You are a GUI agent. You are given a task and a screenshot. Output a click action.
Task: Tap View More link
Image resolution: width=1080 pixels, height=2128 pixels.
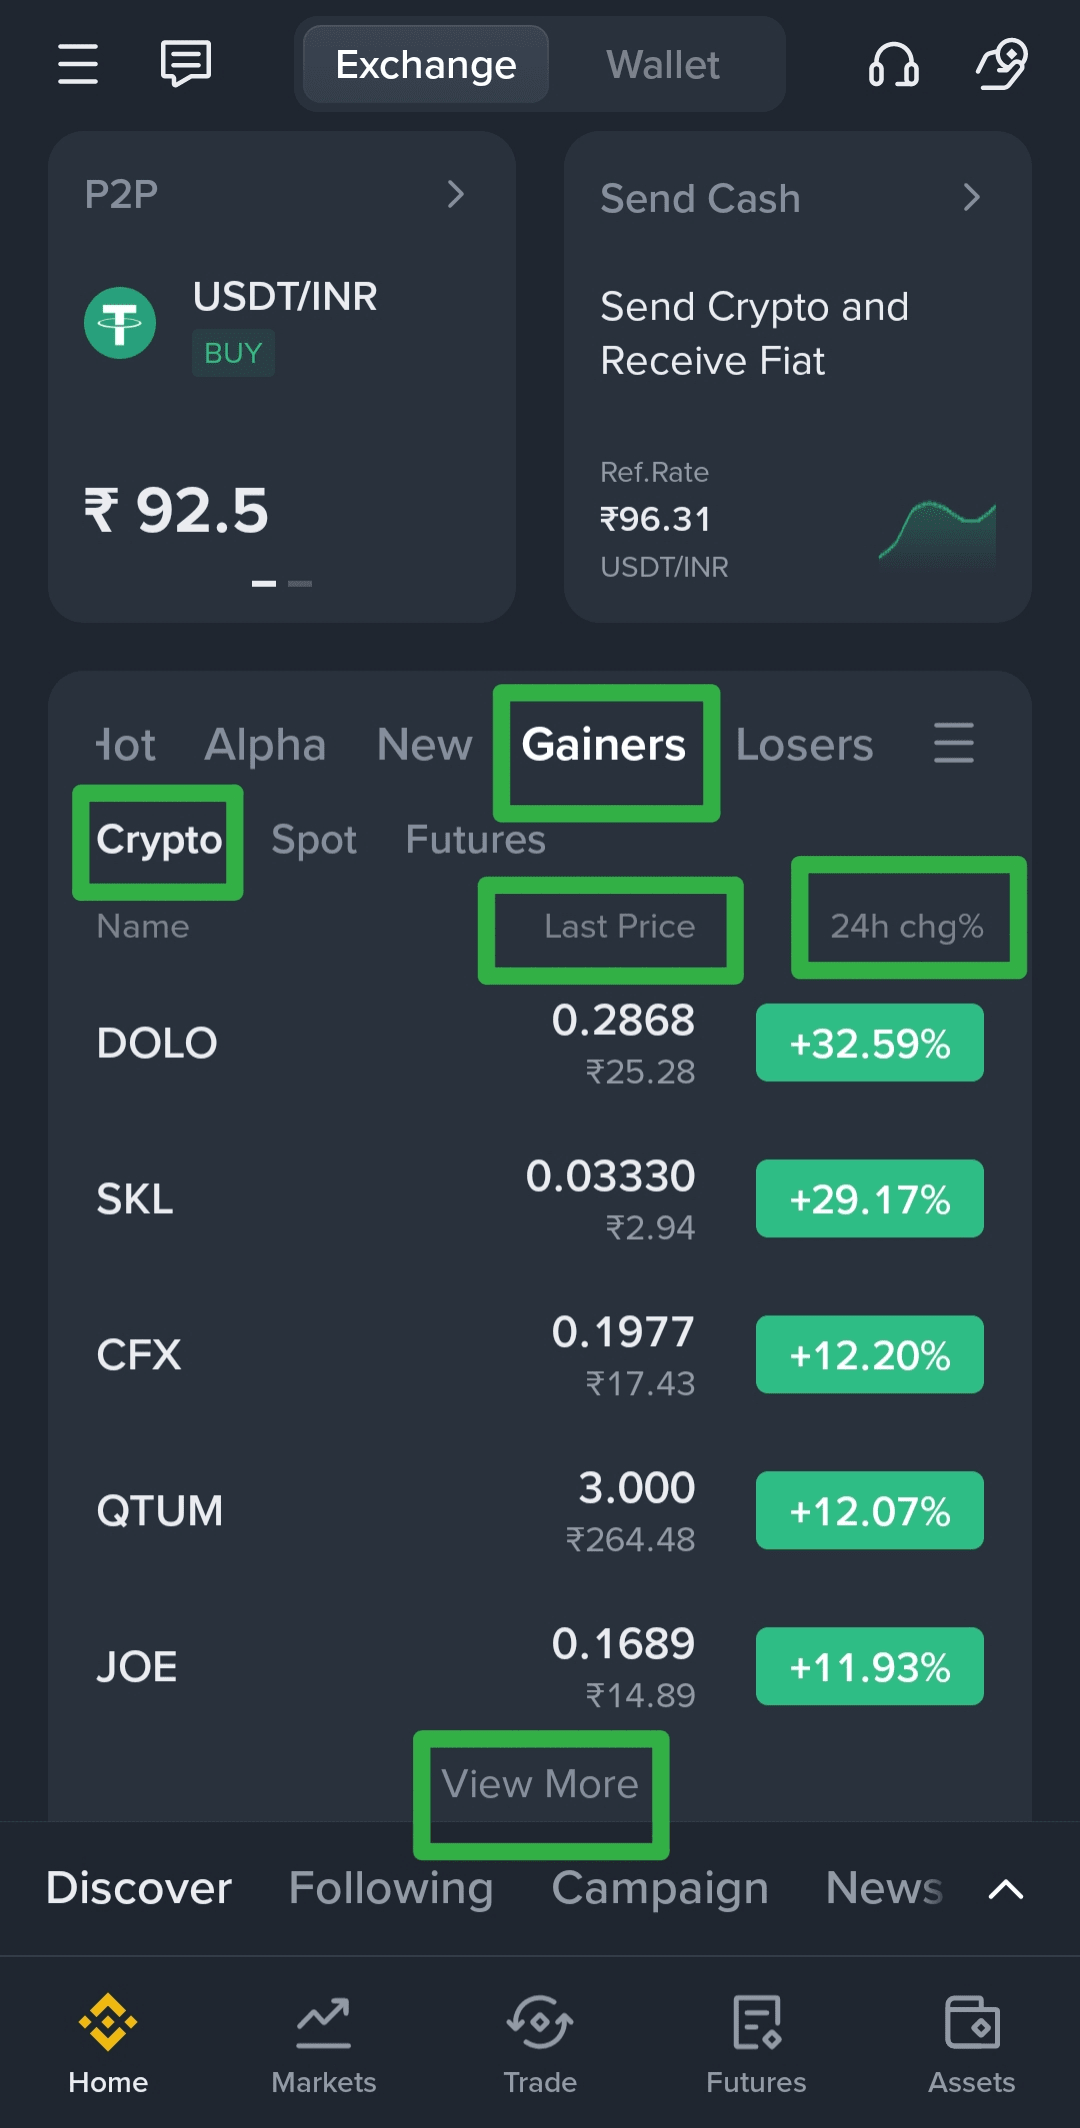540,1784
